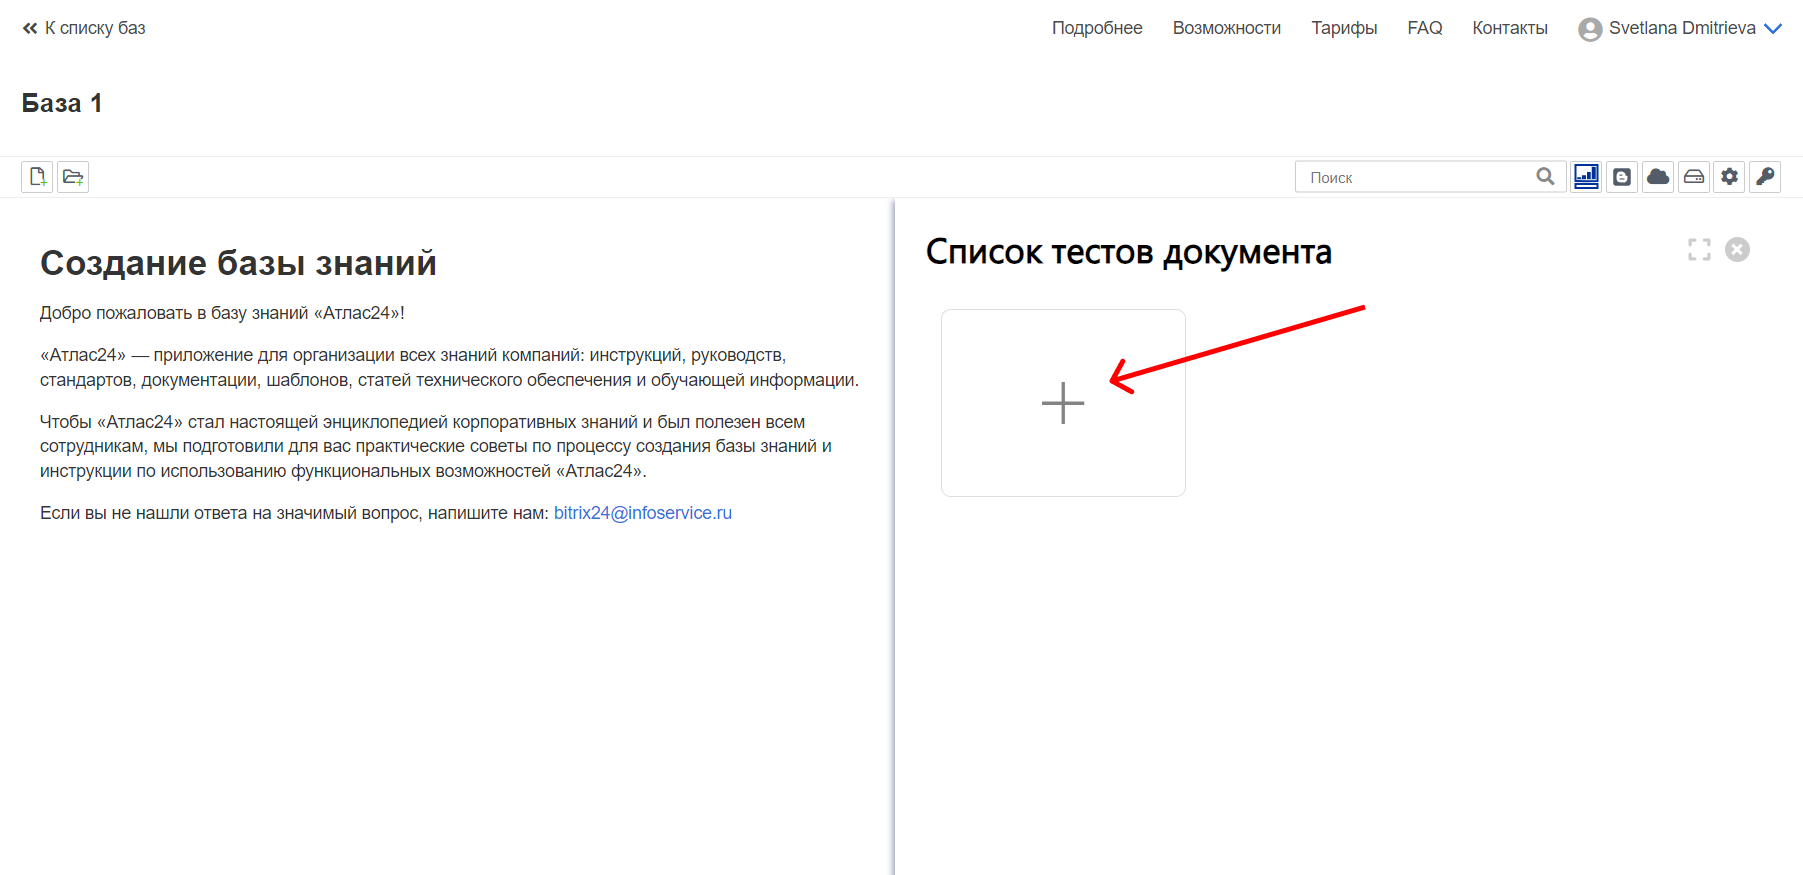The image size is (1803, 875).
Task: Open the Контакты menu item
Action: [x=1510, y=28]
